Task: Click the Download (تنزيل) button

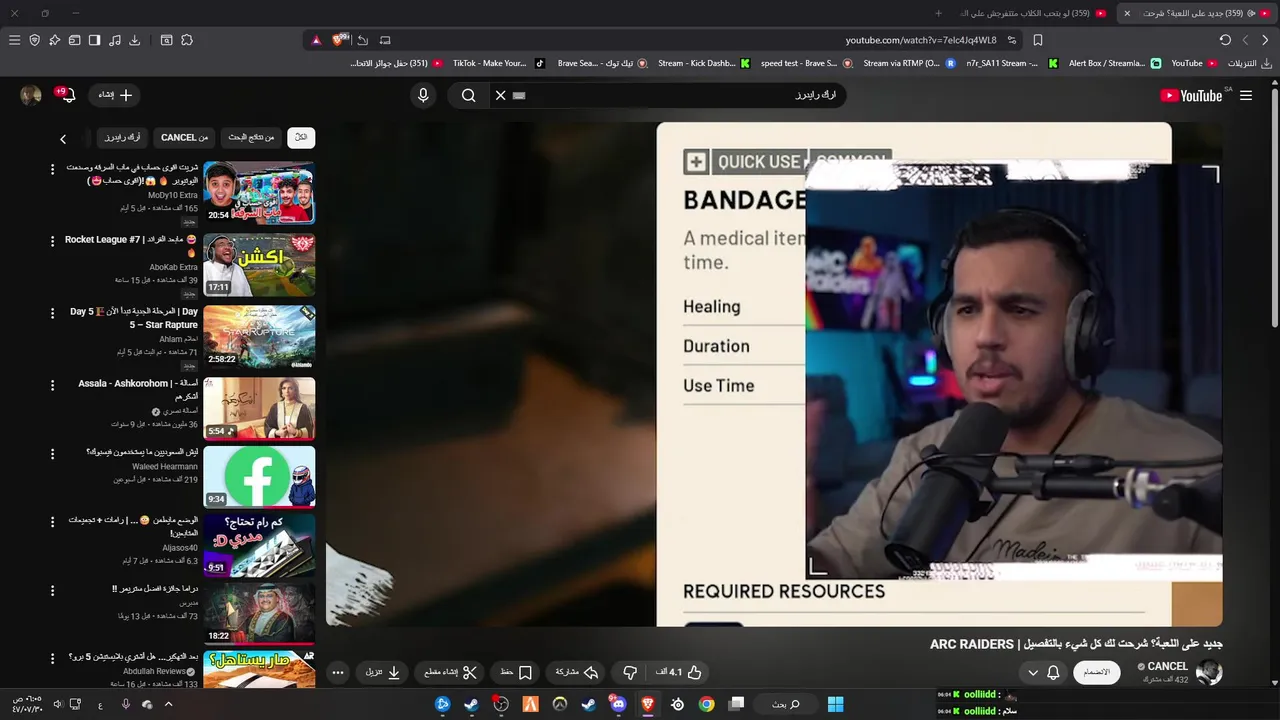Action: [x=382, y=672]
